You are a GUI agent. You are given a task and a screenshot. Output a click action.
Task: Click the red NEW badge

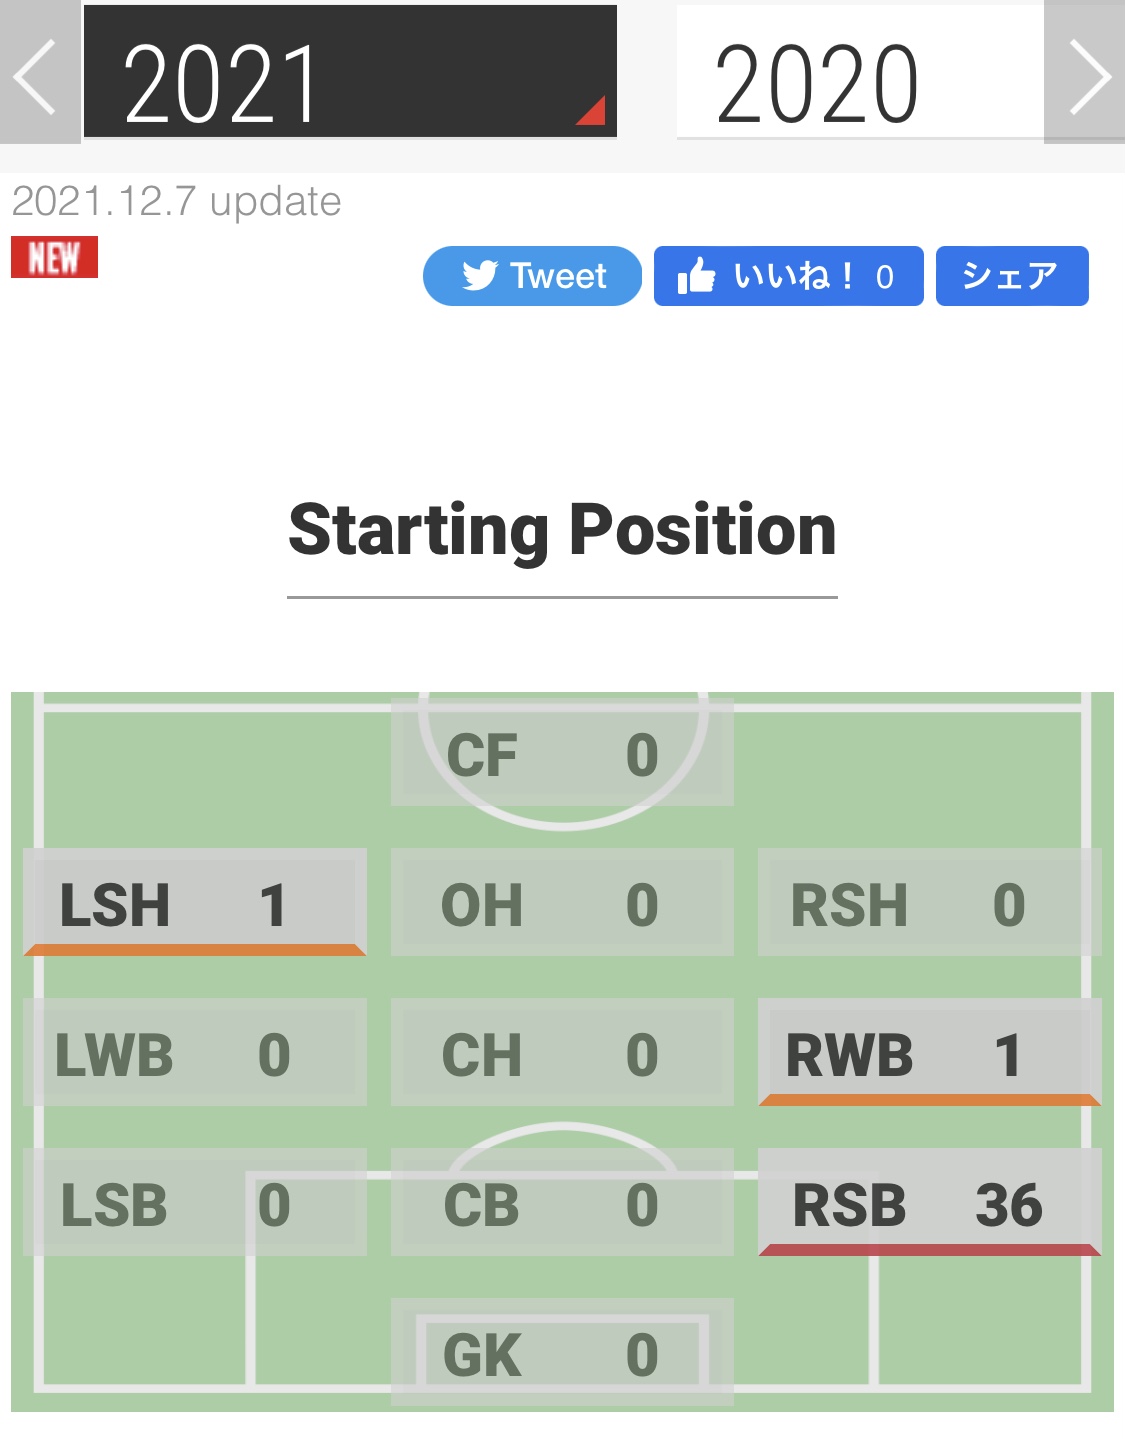54,257
